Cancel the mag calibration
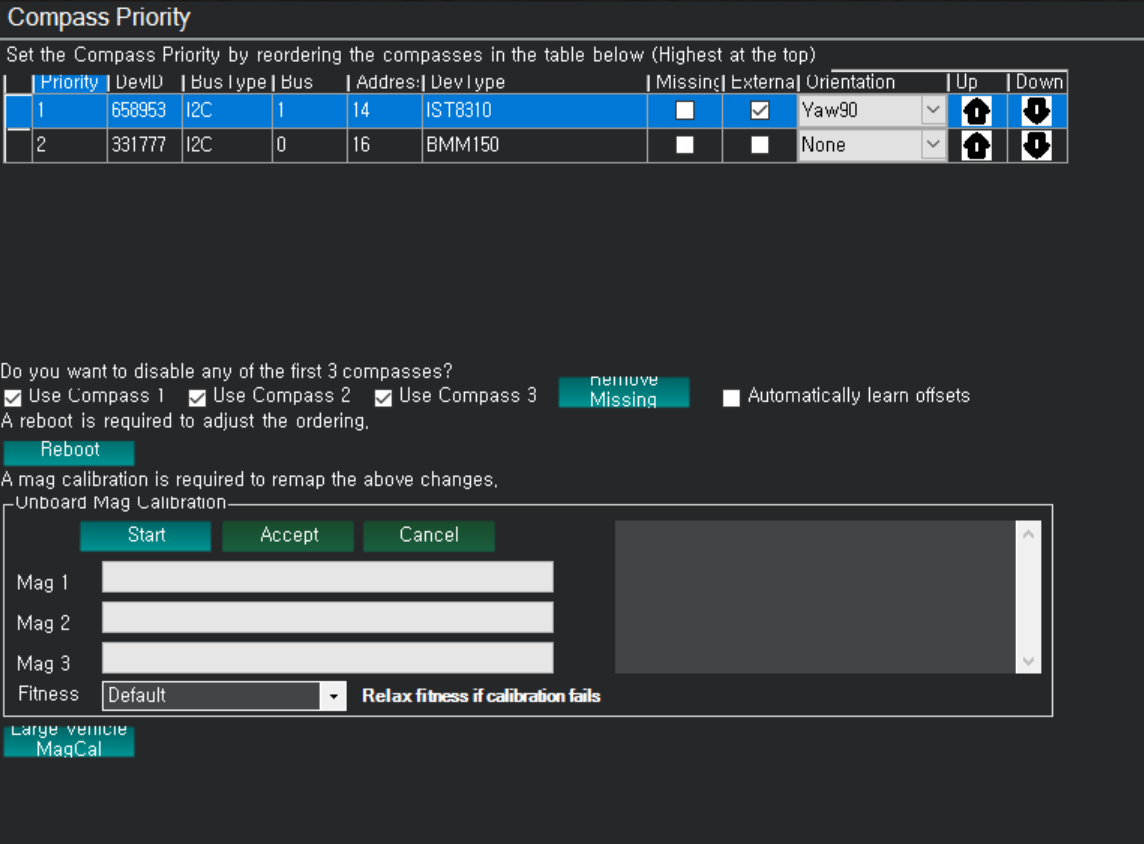The image size is (1144, 844). tap(429, 535)
